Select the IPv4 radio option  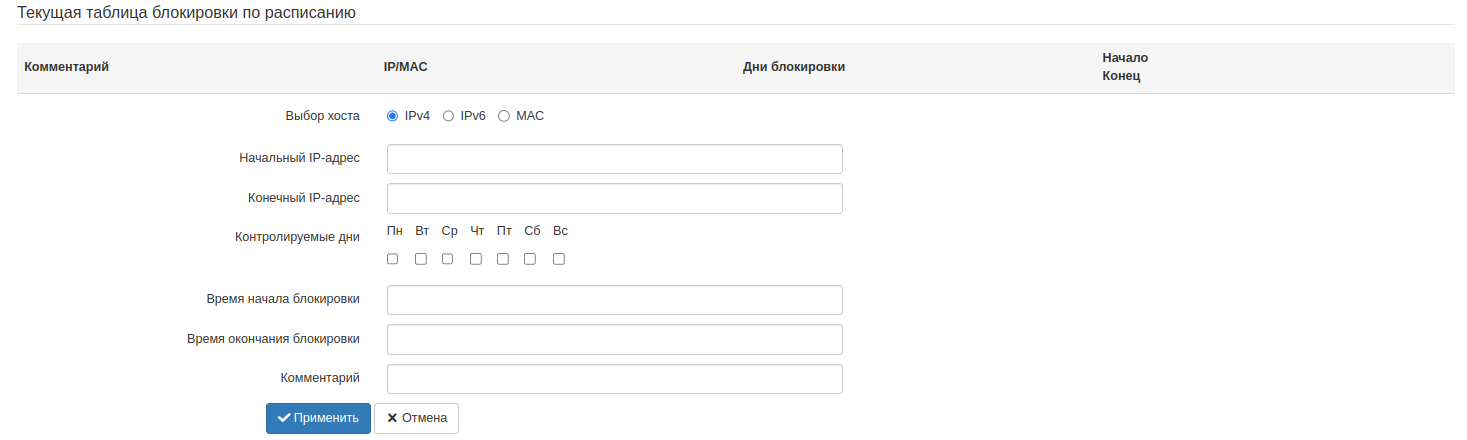pos(393,116)
